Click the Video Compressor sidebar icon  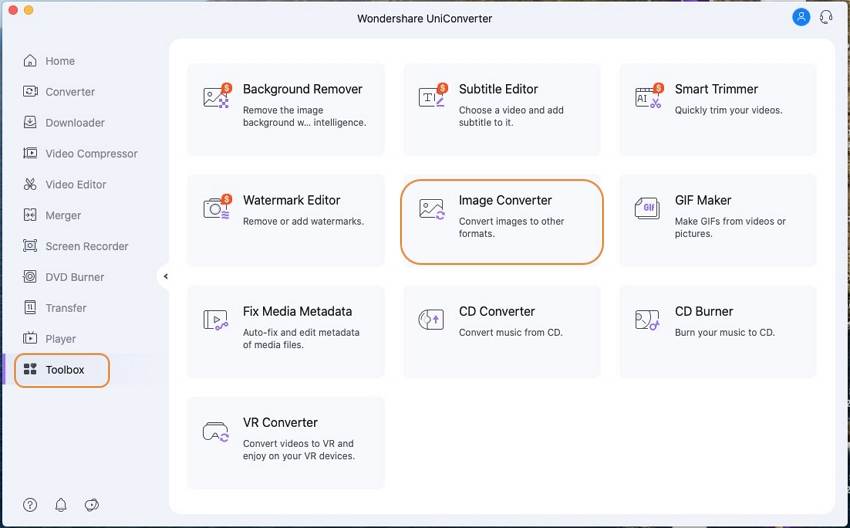(x=30, y=153)
